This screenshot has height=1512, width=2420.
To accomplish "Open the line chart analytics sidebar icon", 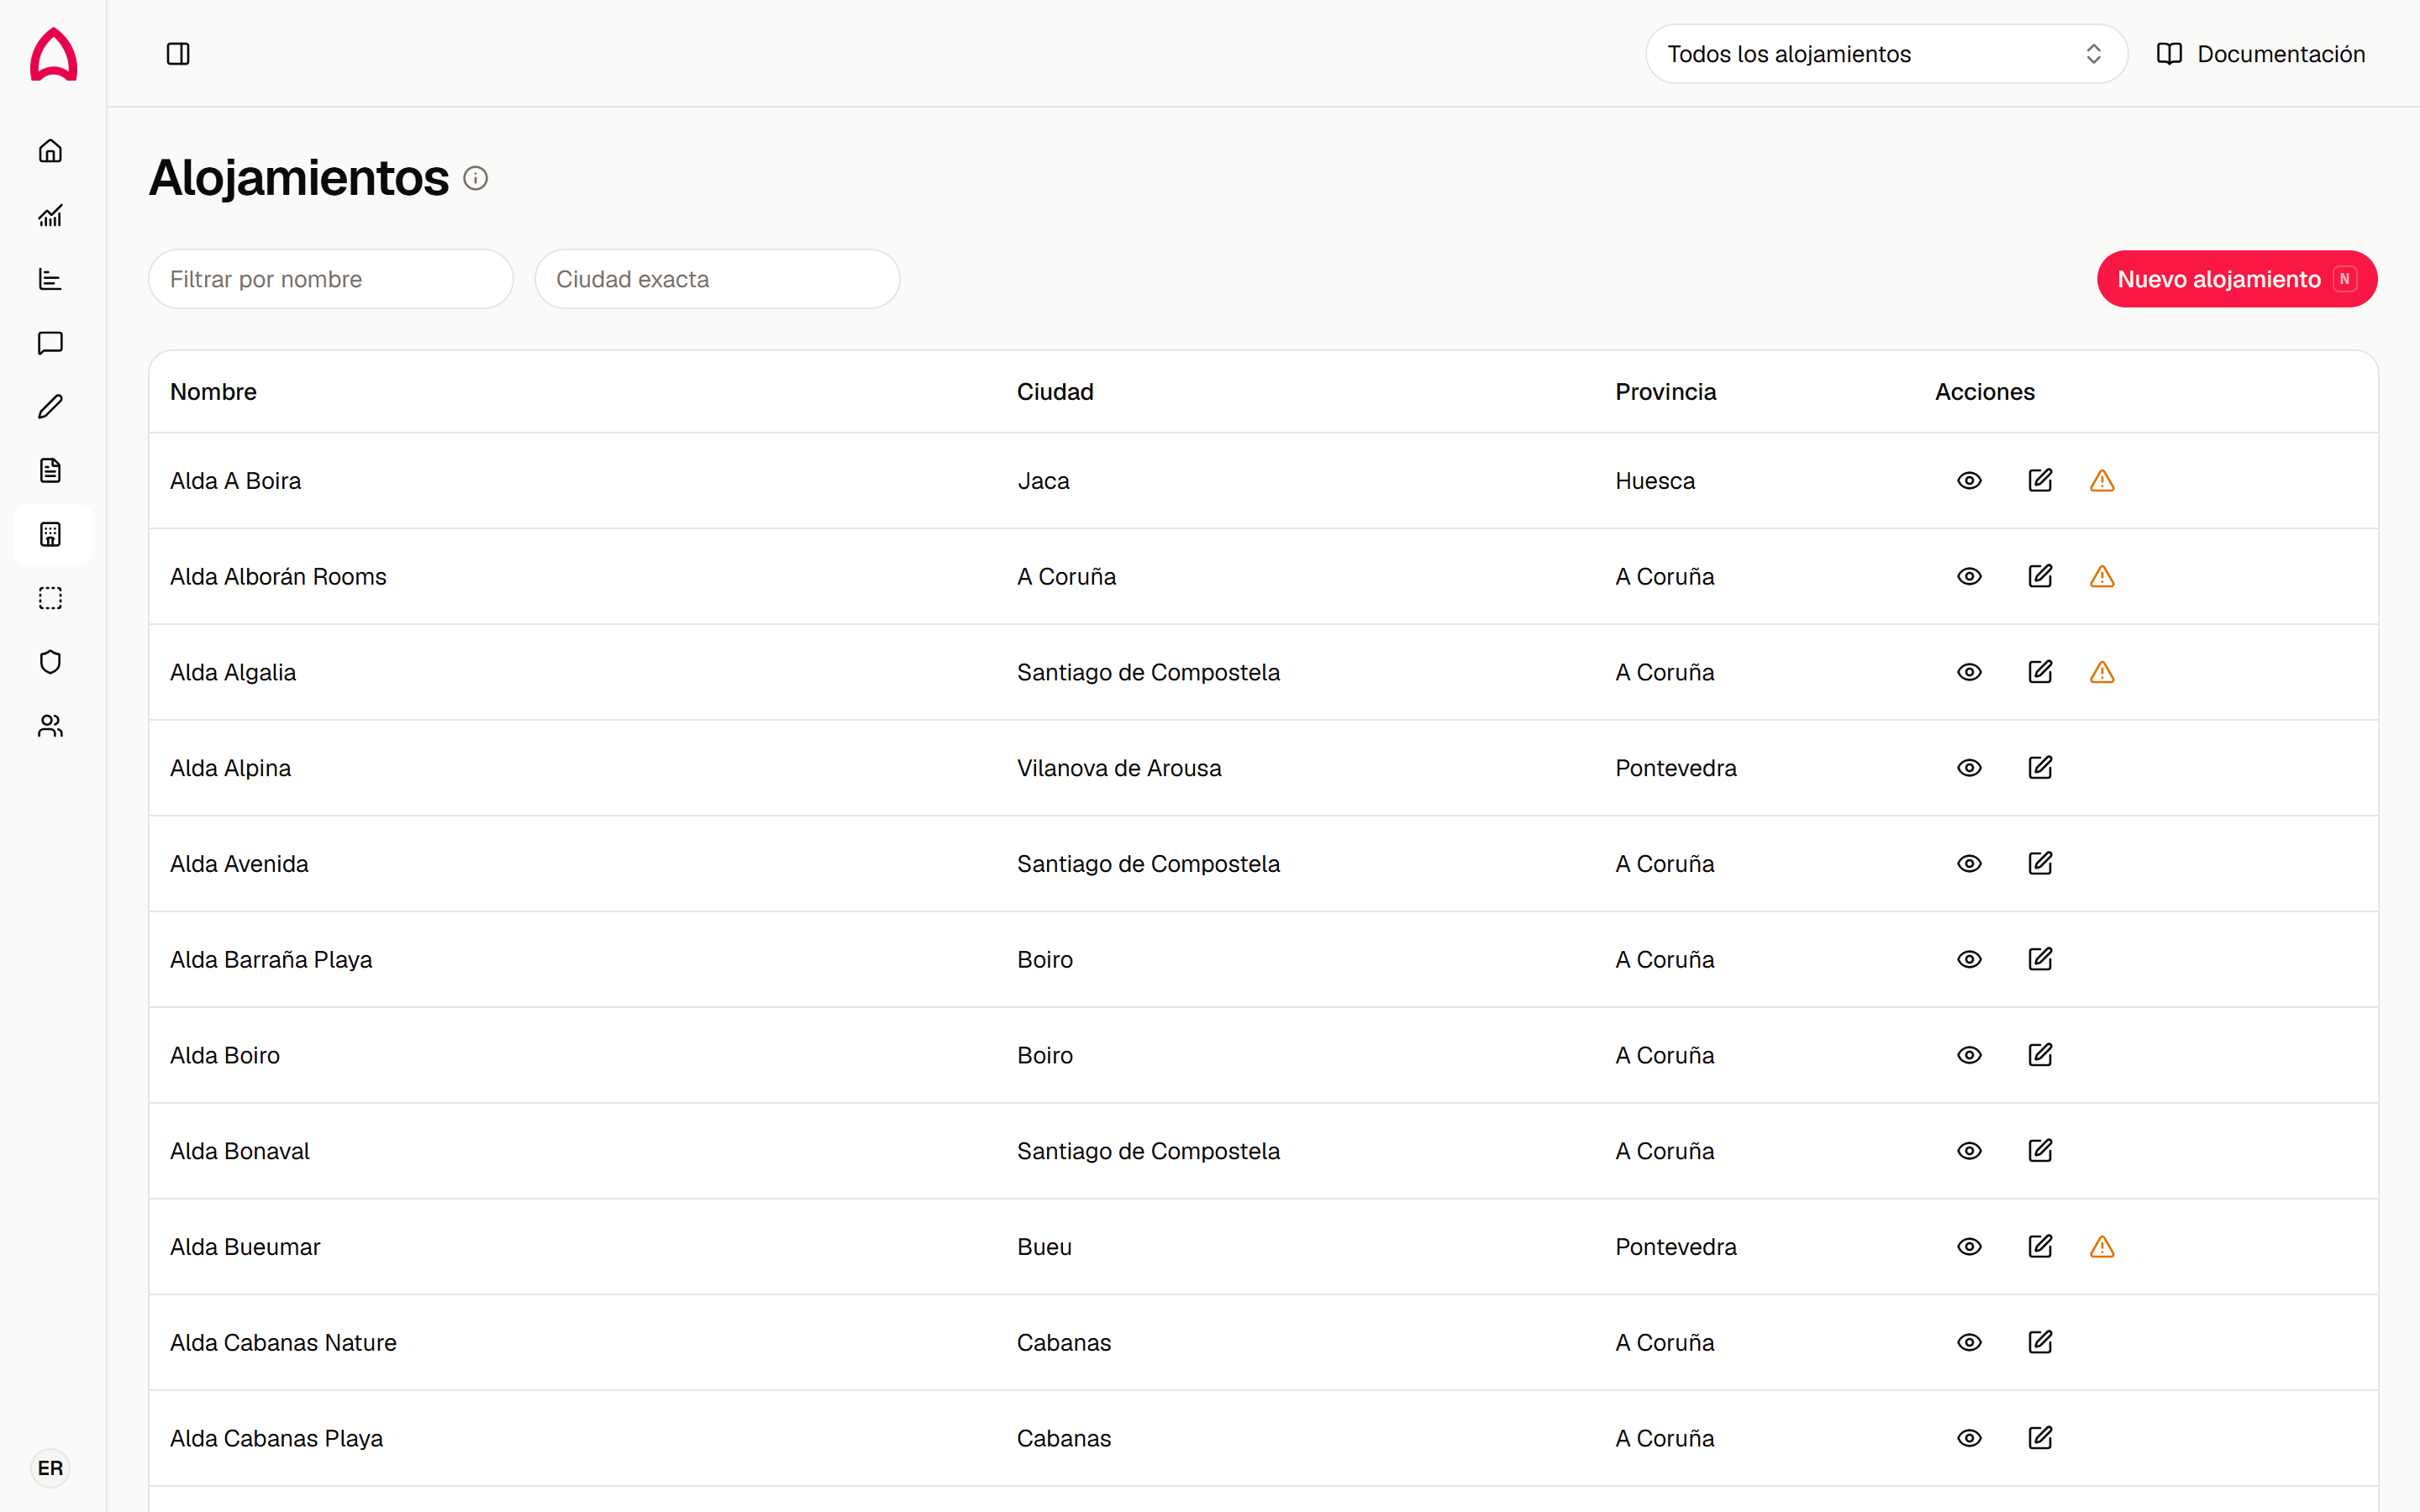I will click(x=51, y=215).
